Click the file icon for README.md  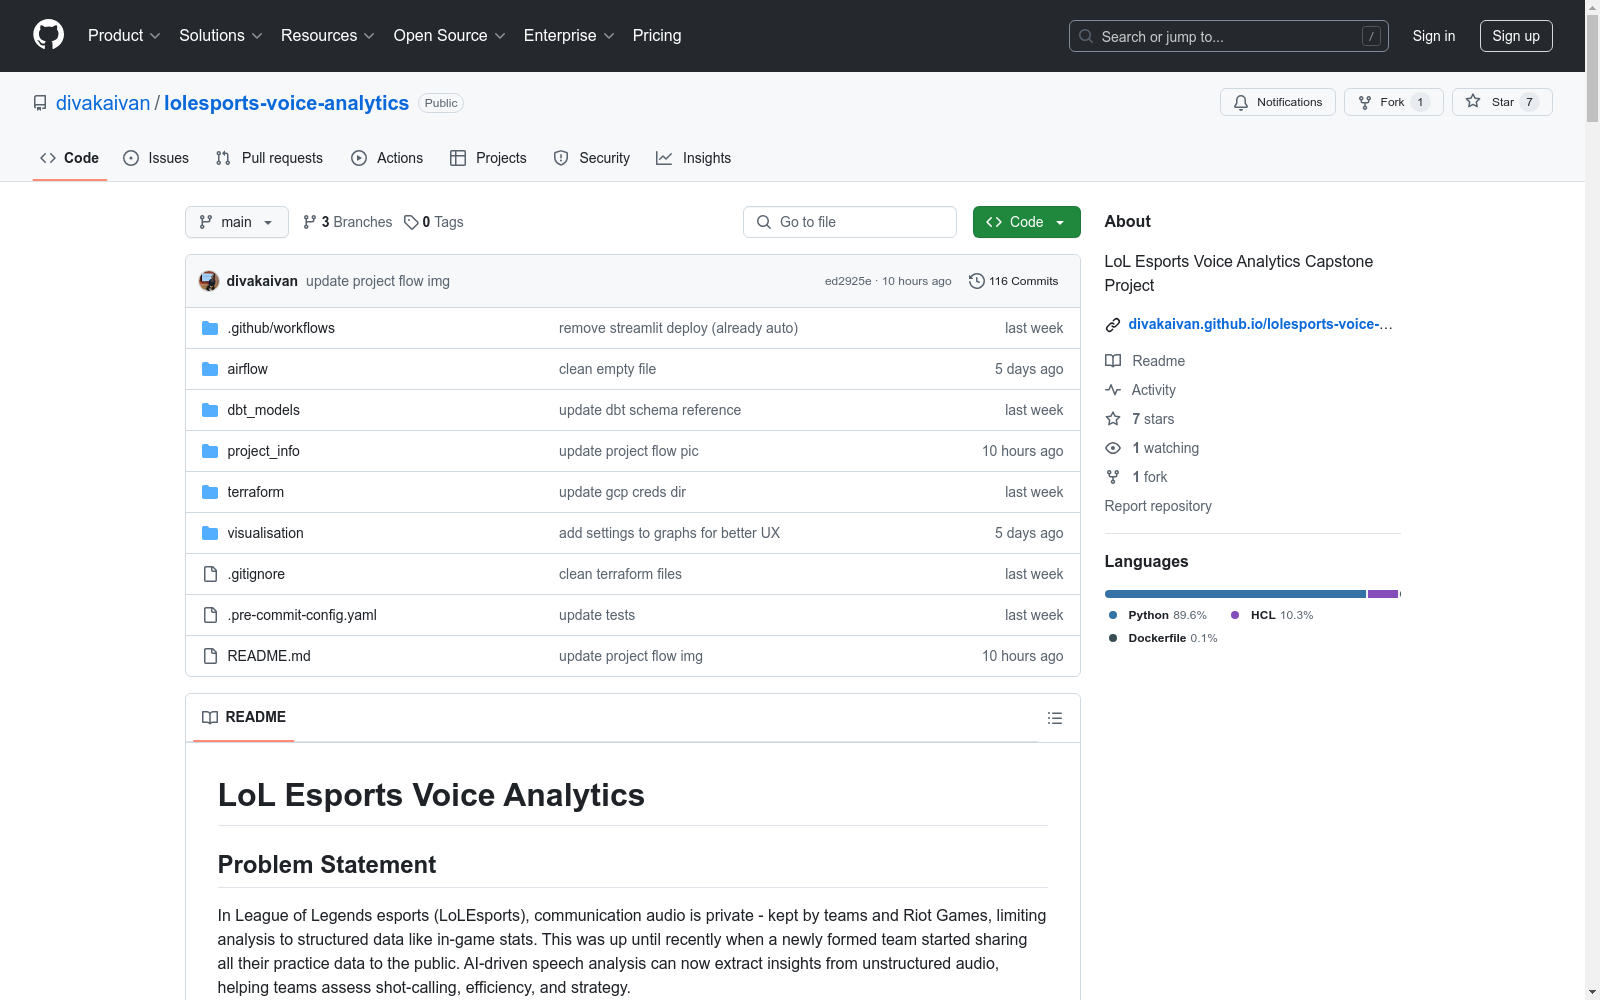tap(210, 656)
